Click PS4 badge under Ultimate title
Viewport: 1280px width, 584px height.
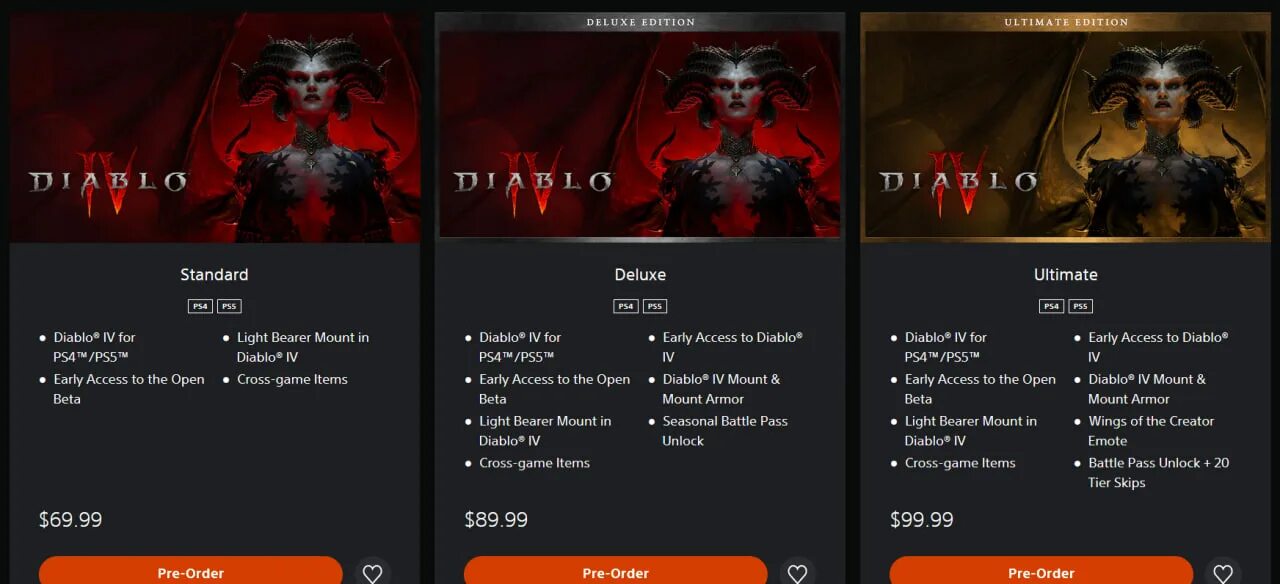[1051, 306]
